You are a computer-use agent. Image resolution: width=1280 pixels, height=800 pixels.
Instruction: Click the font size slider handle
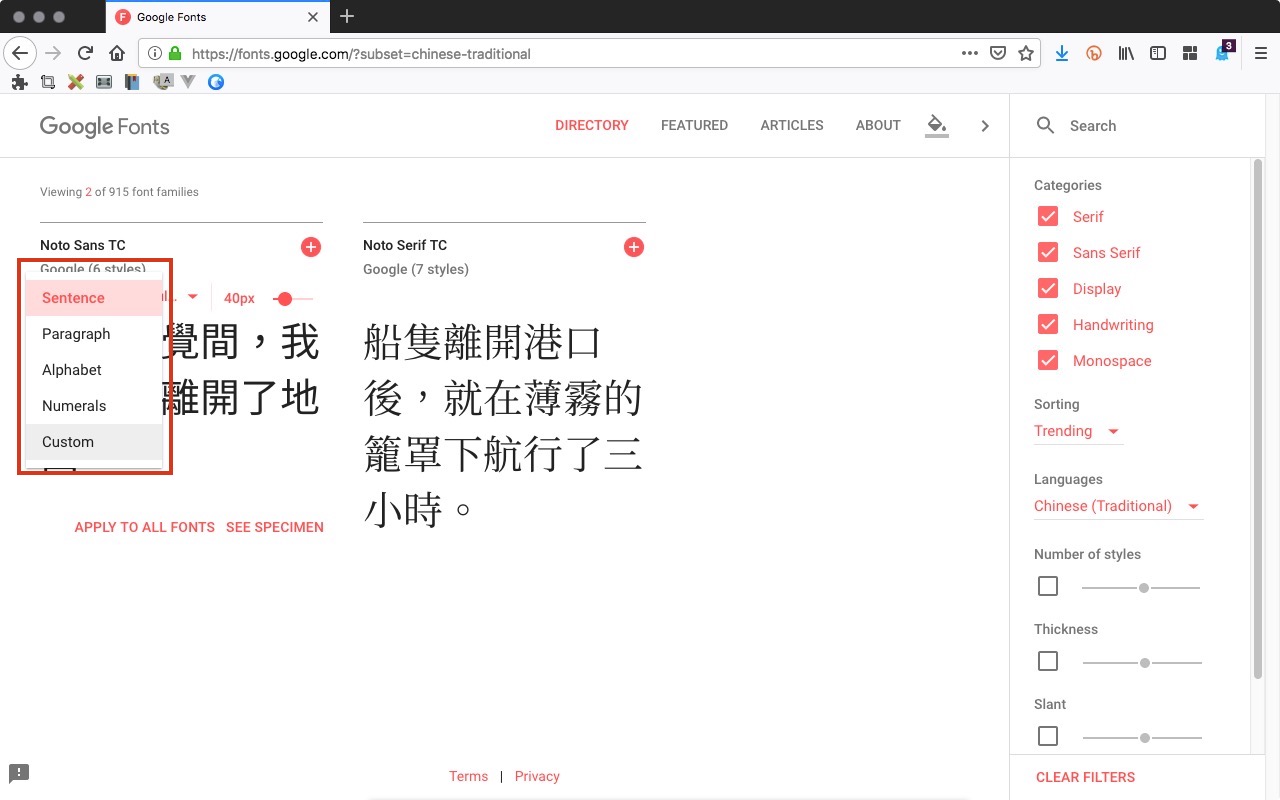tap(285, 298)
